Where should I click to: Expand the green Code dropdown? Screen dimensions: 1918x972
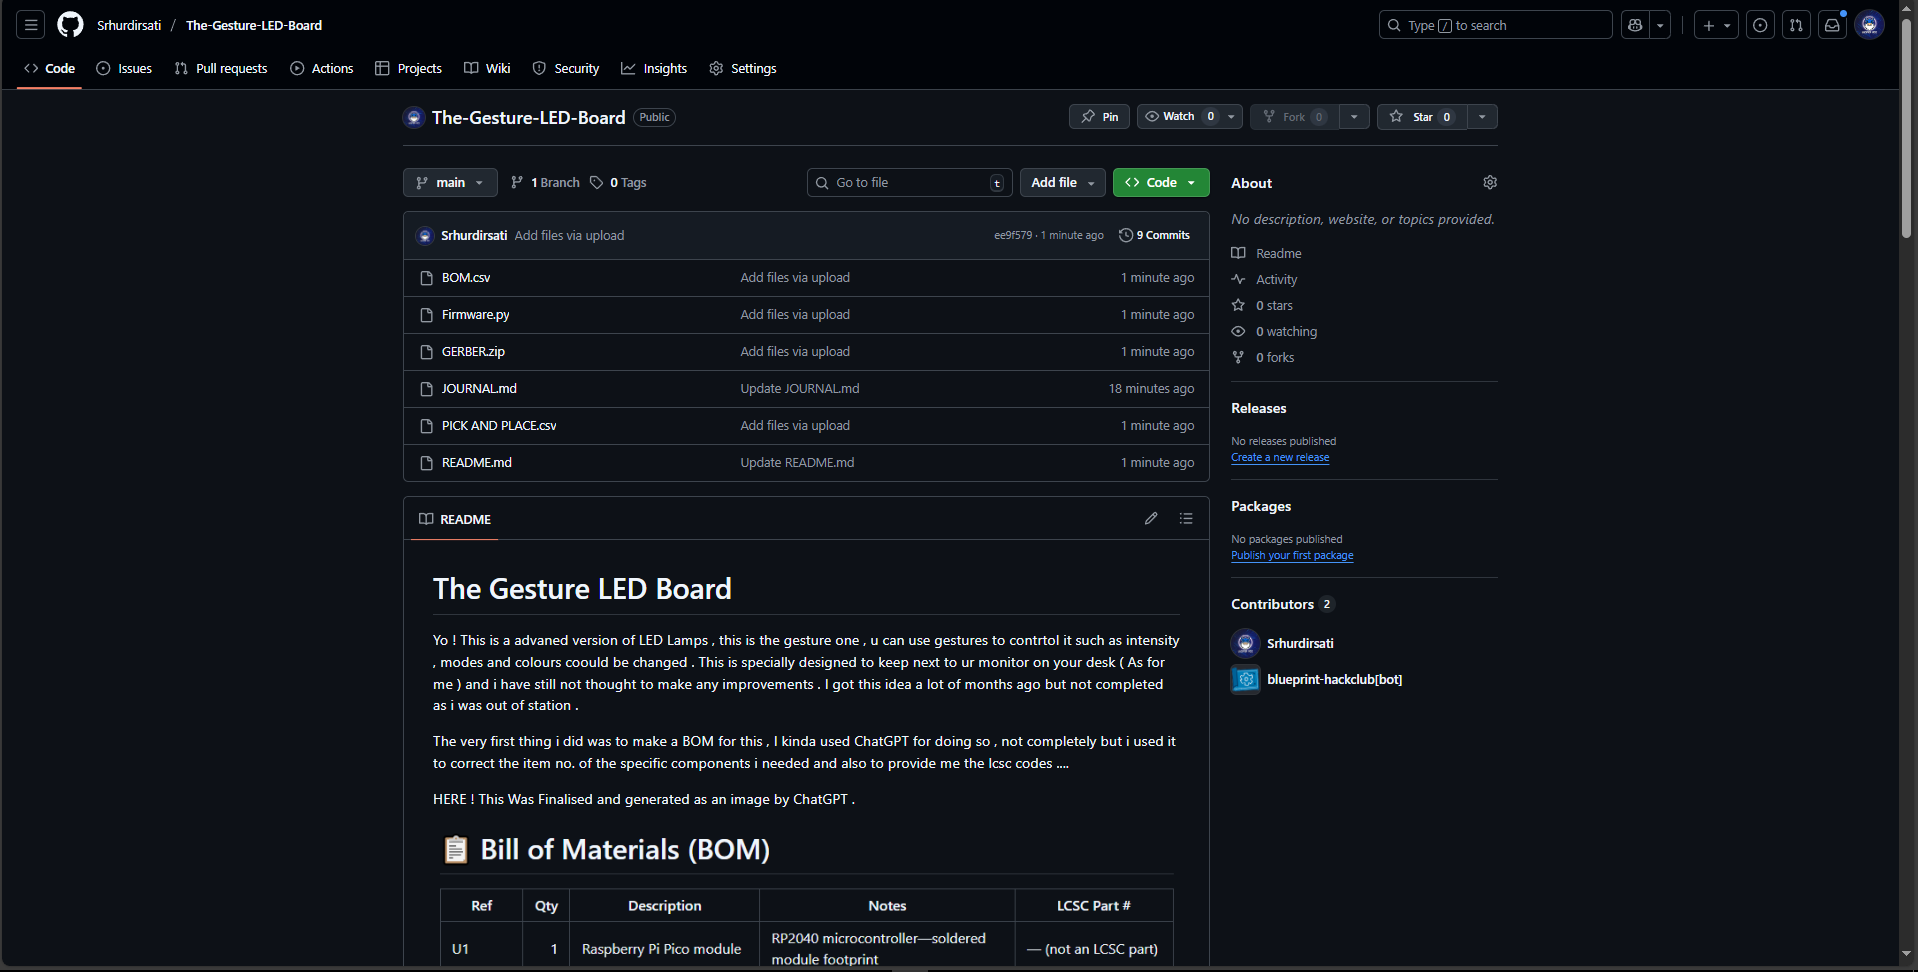tap(1160, 182)
